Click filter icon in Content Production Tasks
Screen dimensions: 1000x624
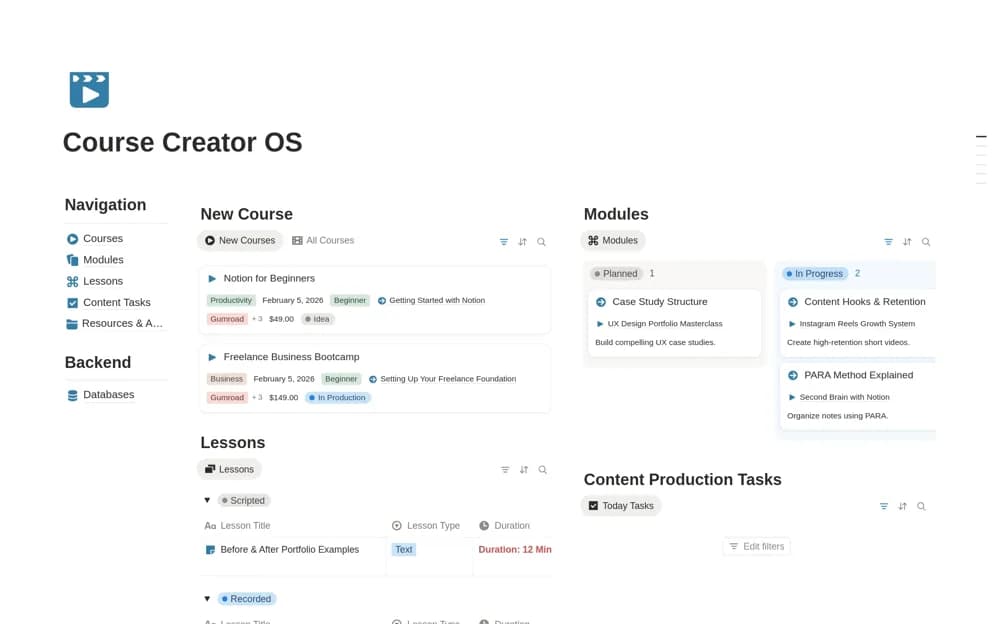[x=884, y=507]
